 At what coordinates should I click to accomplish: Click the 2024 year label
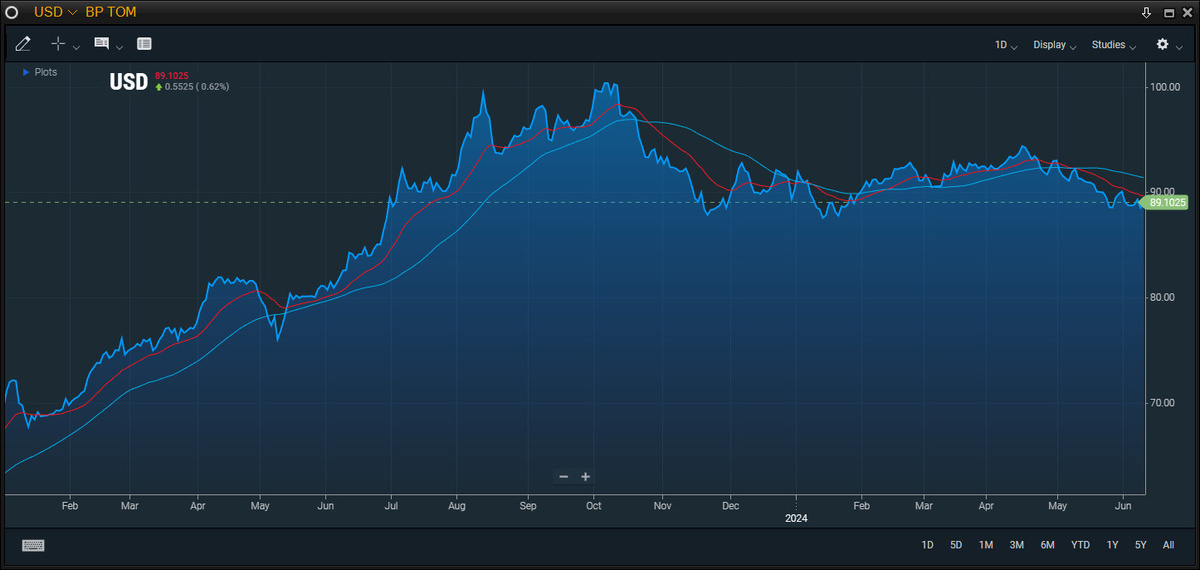pyautogui.click(x=796, y=518)
